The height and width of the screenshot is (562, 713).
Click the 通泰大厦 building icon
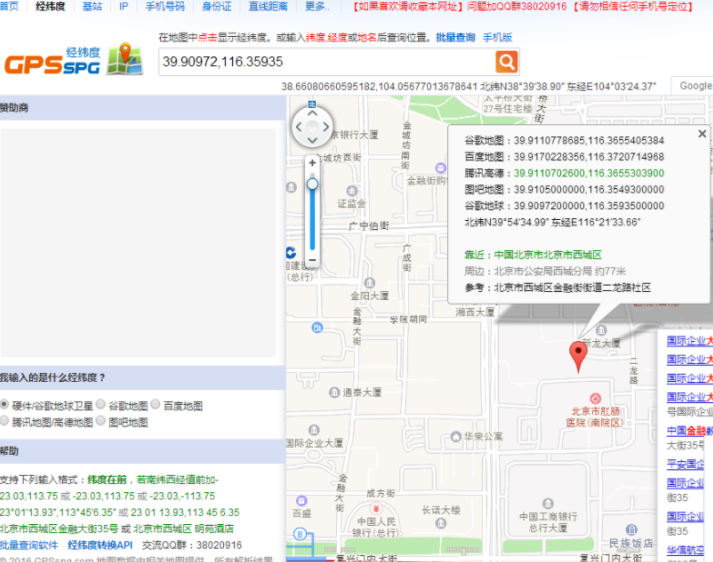[x=334, y=392]
